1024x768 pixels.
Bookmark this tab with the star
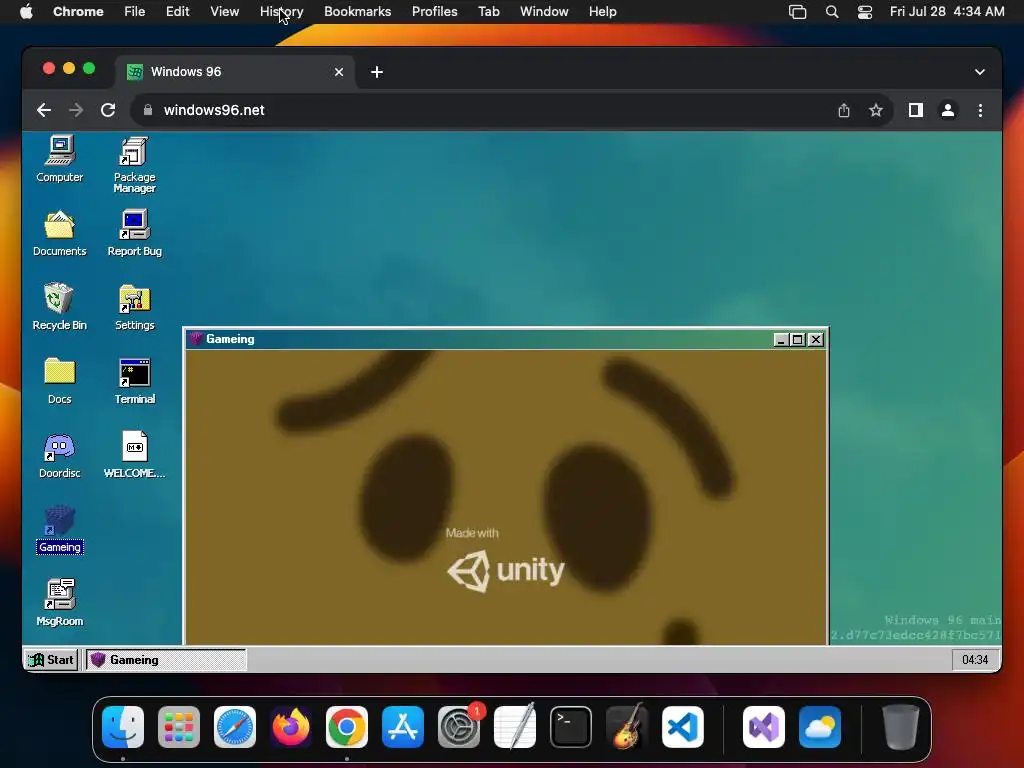[876, 110]
